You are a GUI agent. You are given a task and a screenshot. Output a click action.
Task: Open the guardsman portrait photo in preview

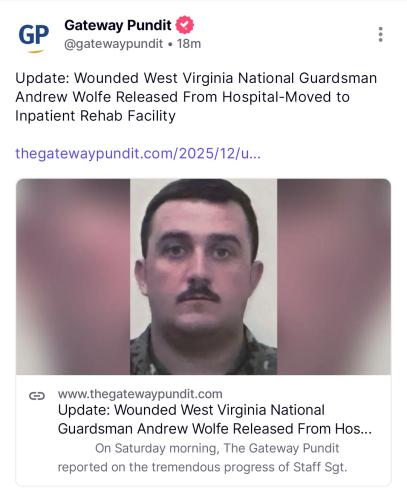(203, 277)
